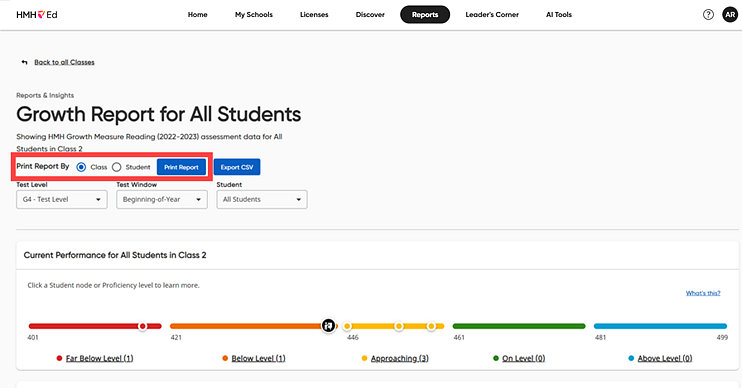Click the back arrow icon beside Back to all Classes
This screenshot has width=742, height=388.
(24, 62)
